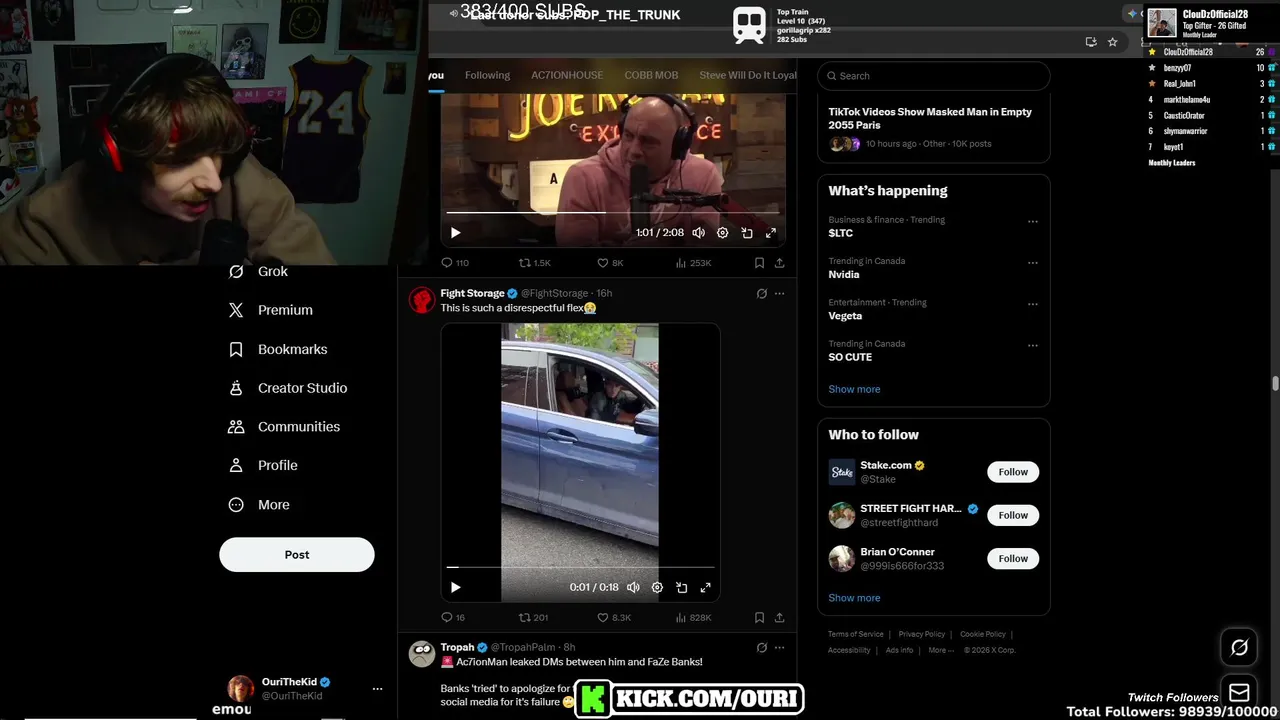Open the footer More dropdown

[x=940, y=650]
